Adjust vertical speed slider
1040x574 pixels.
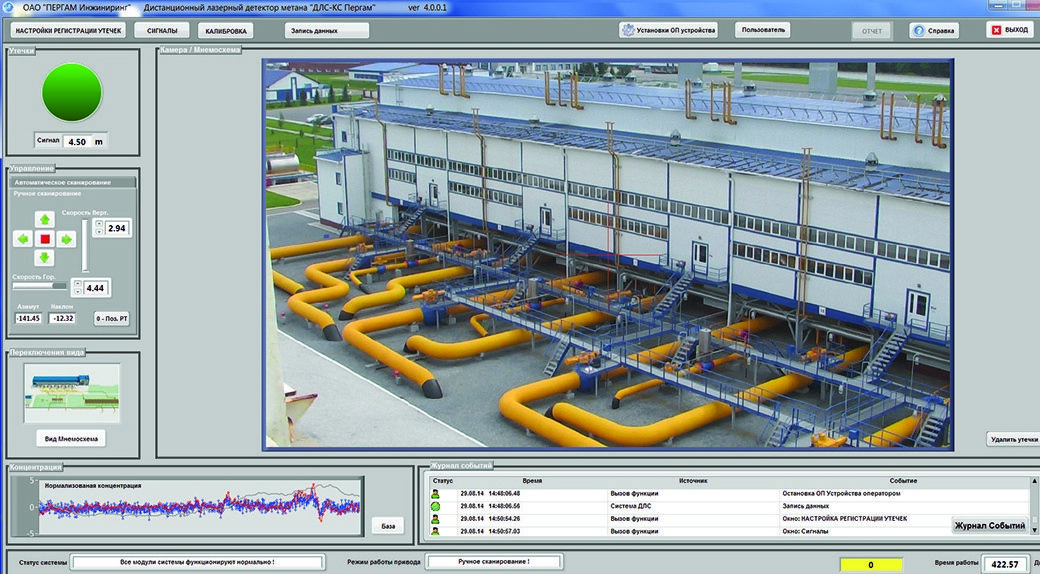85,246
